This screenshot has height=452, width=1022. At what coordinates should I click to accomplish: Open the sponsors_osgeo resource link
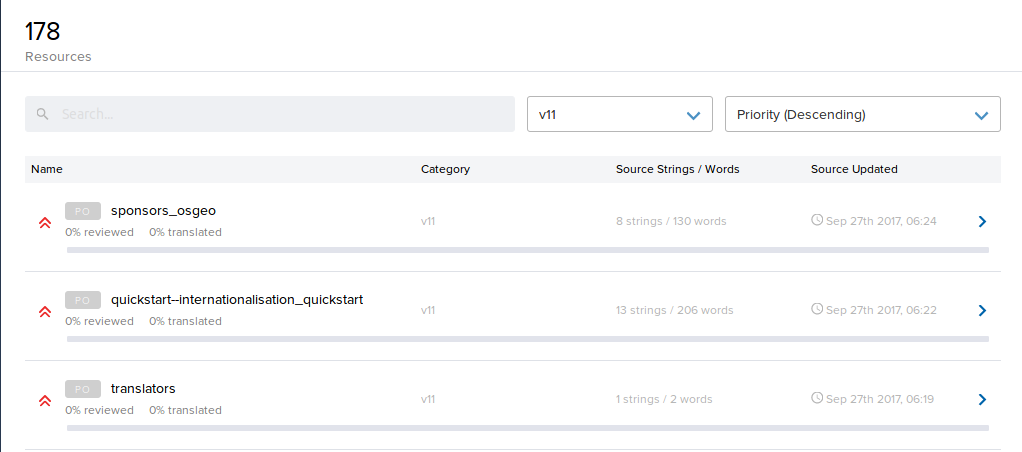tap(163, 210)
